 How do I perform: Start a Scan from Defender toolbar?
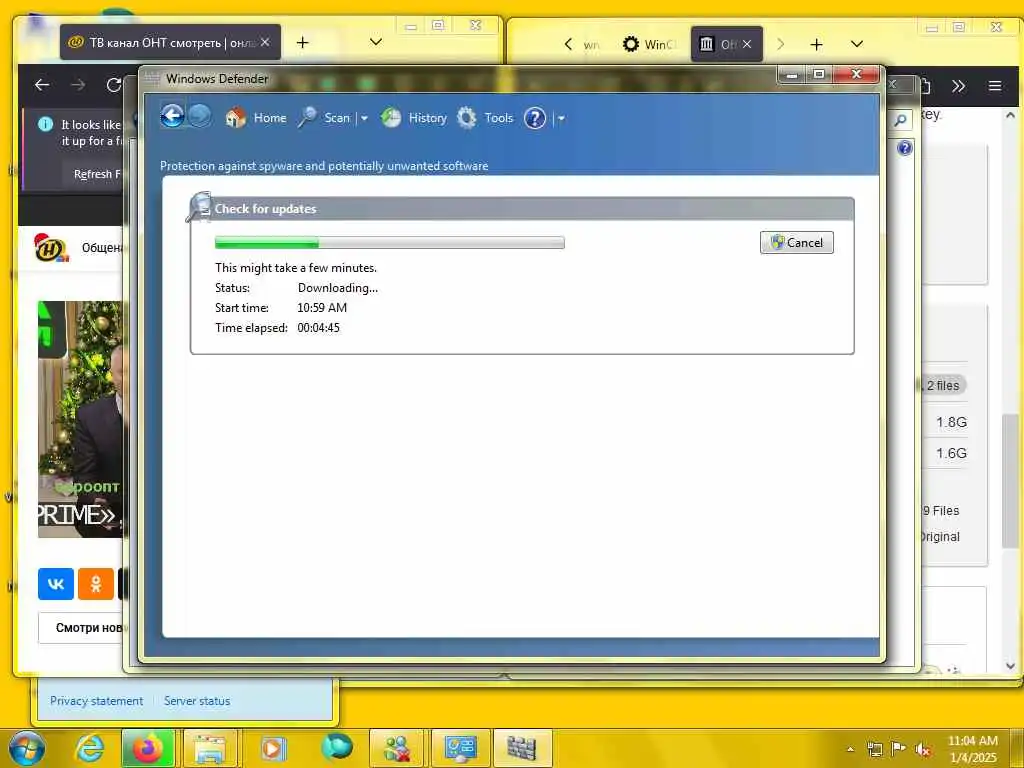[325, 118]
